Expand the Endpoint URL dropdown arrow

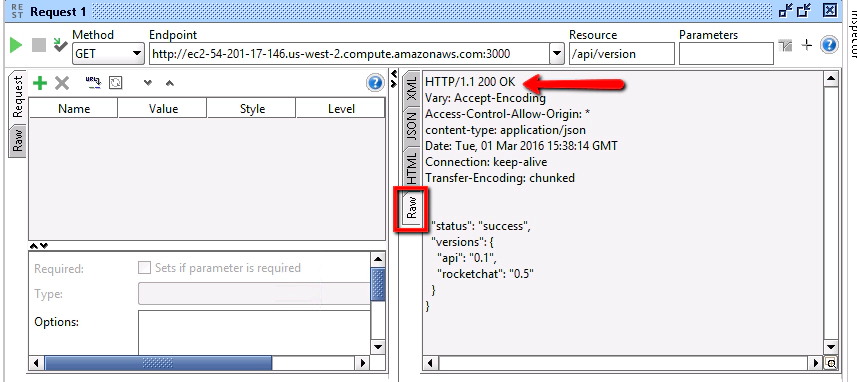(556, 54)
